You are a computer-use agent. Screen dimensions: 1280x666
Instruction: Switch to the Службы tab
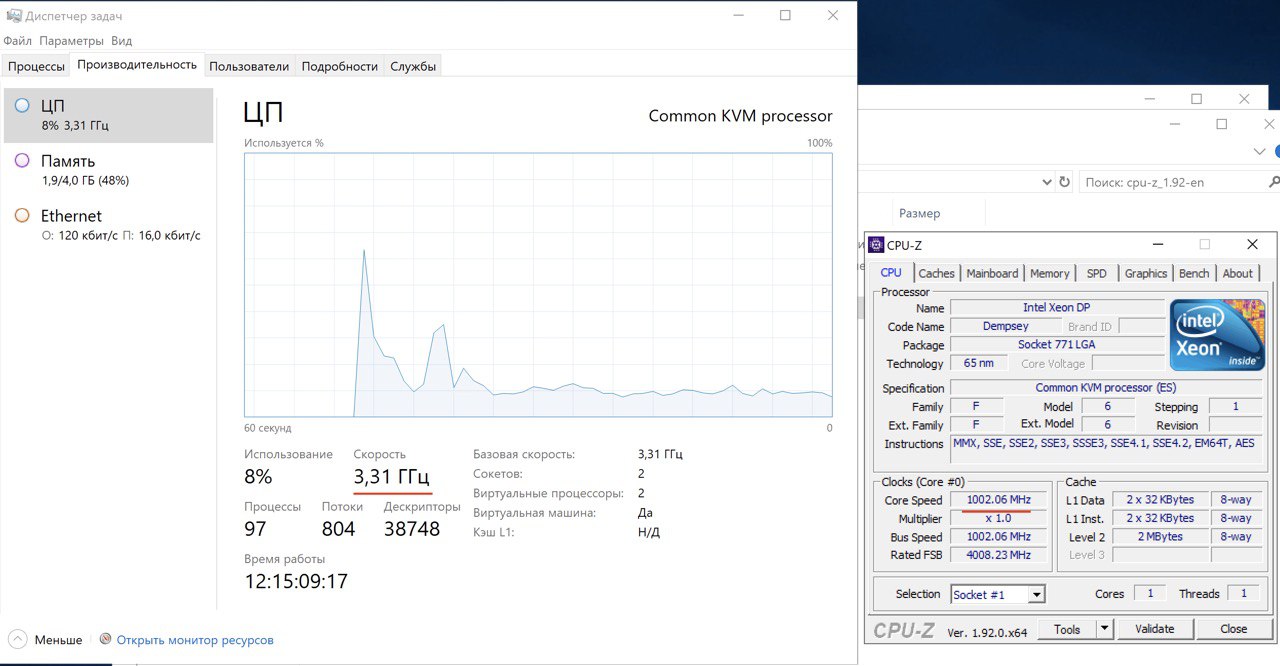click(413, 66)
